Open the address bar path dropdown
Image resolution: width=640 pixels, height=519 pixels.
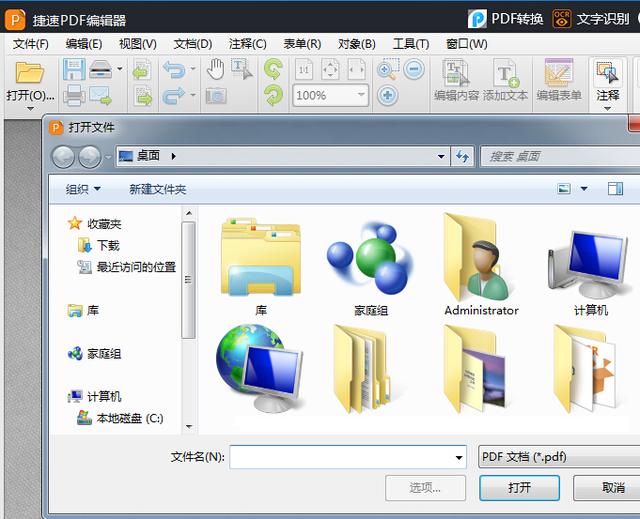[x=441, y=156]
